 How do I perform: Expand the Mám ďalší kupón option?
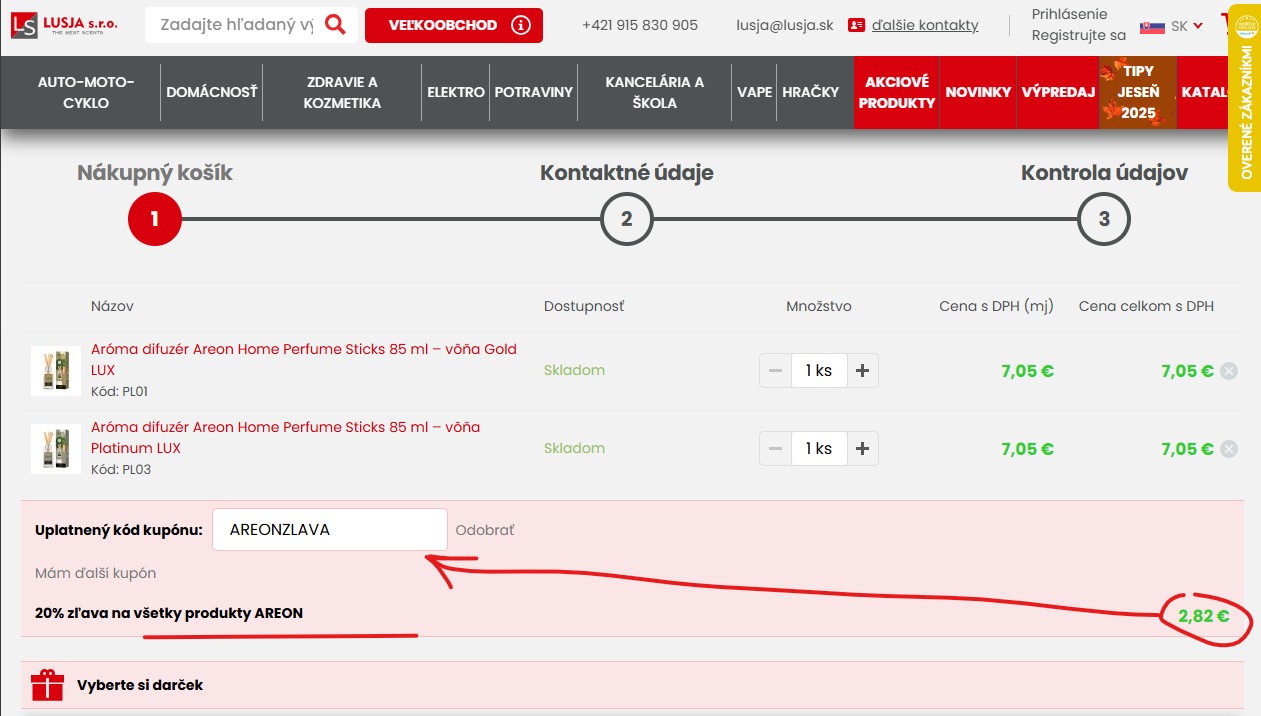pyautogui.click(x=95, y=573)
